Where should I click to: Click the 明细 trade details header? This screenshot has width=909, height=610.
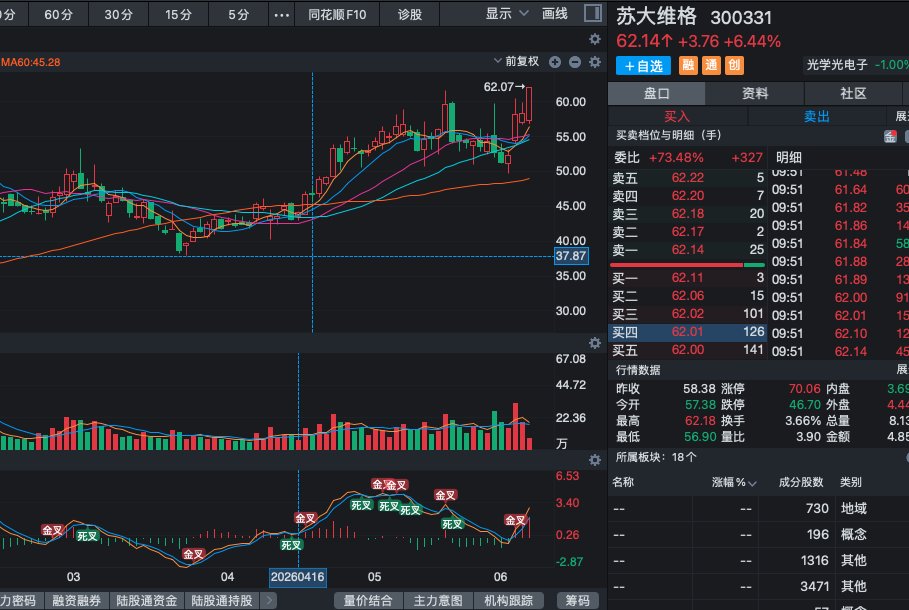pos(788,157)
